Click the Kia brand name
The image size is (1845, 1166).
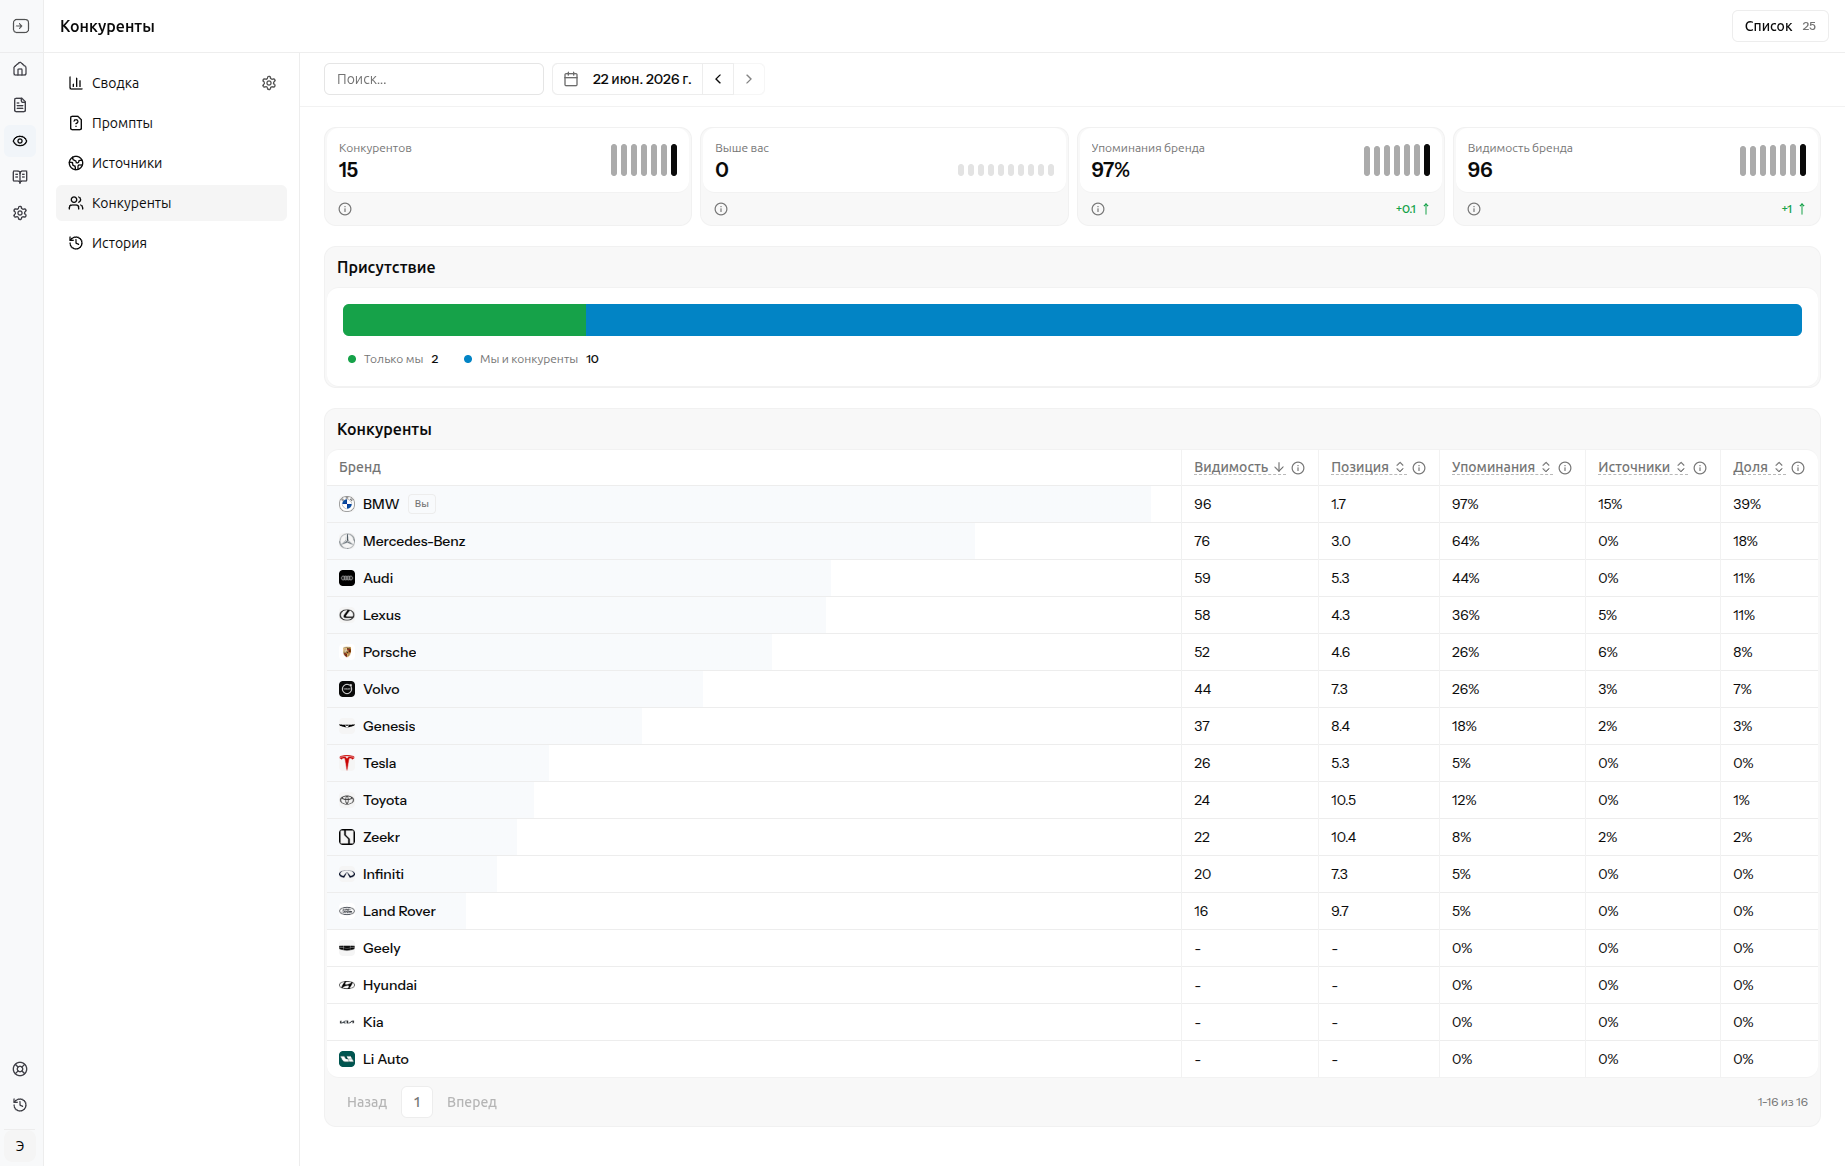tap(373, 1022)
